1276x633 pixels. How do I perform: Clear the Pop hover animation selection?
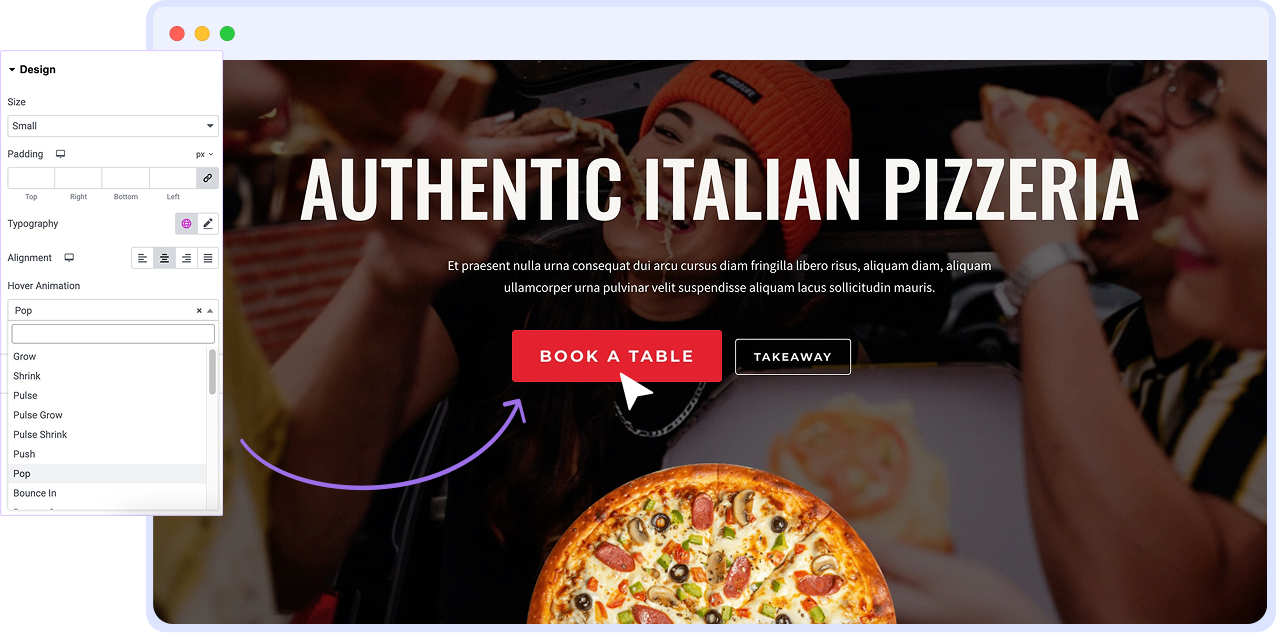pos(199,311)
